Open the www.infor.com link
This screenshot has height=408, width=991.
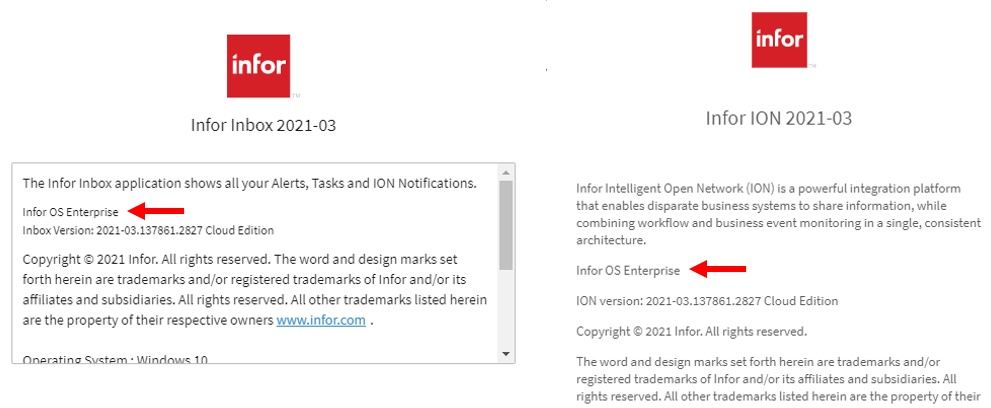[320, 321]
